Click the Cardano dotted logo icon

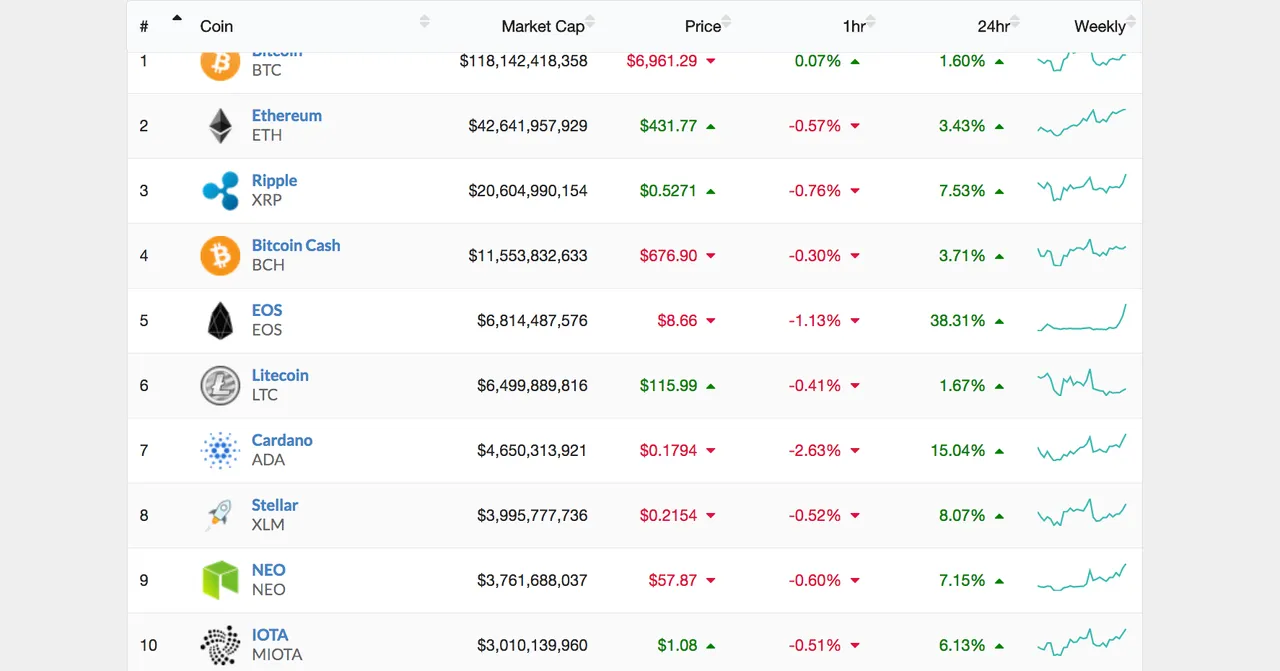pos(220,451)
